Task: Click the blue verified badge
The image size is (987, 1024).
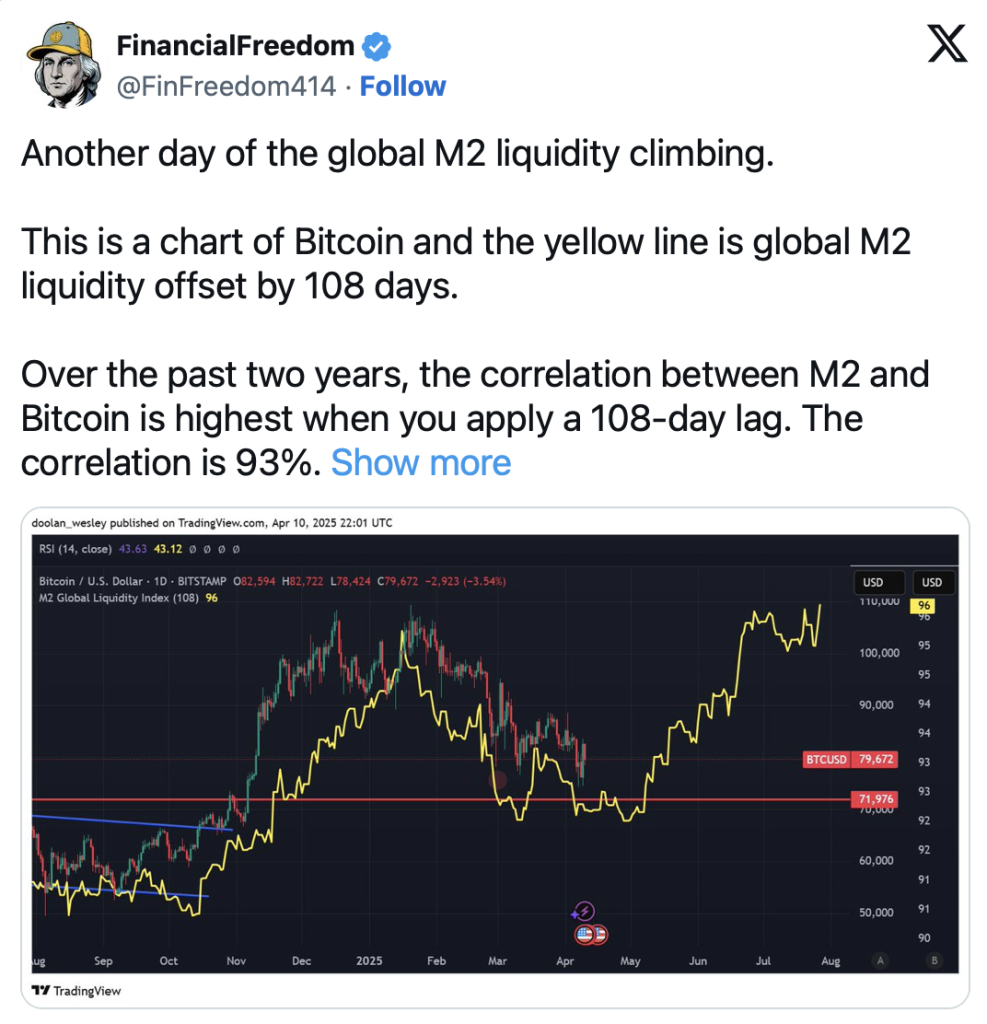Action: coord(376,46)
